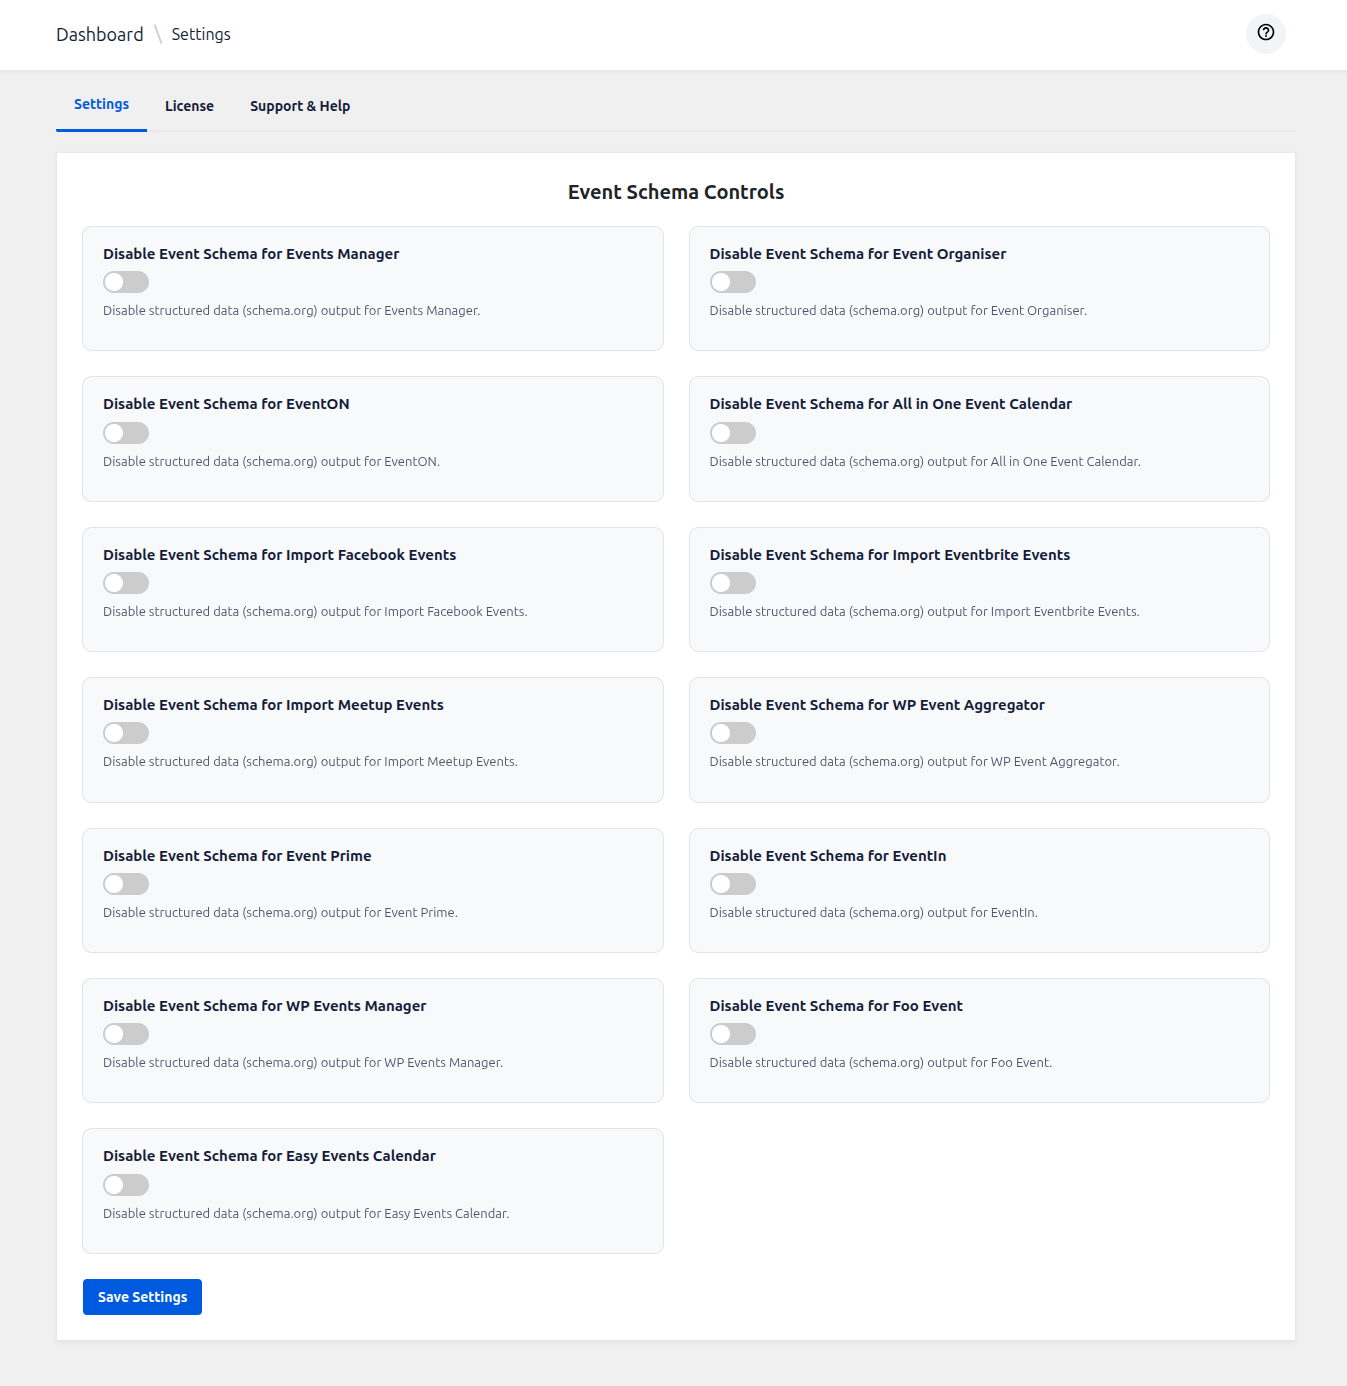This screenshot has width=1347, height=1386.
Task: Open the License tab
Action: [189, 106]
